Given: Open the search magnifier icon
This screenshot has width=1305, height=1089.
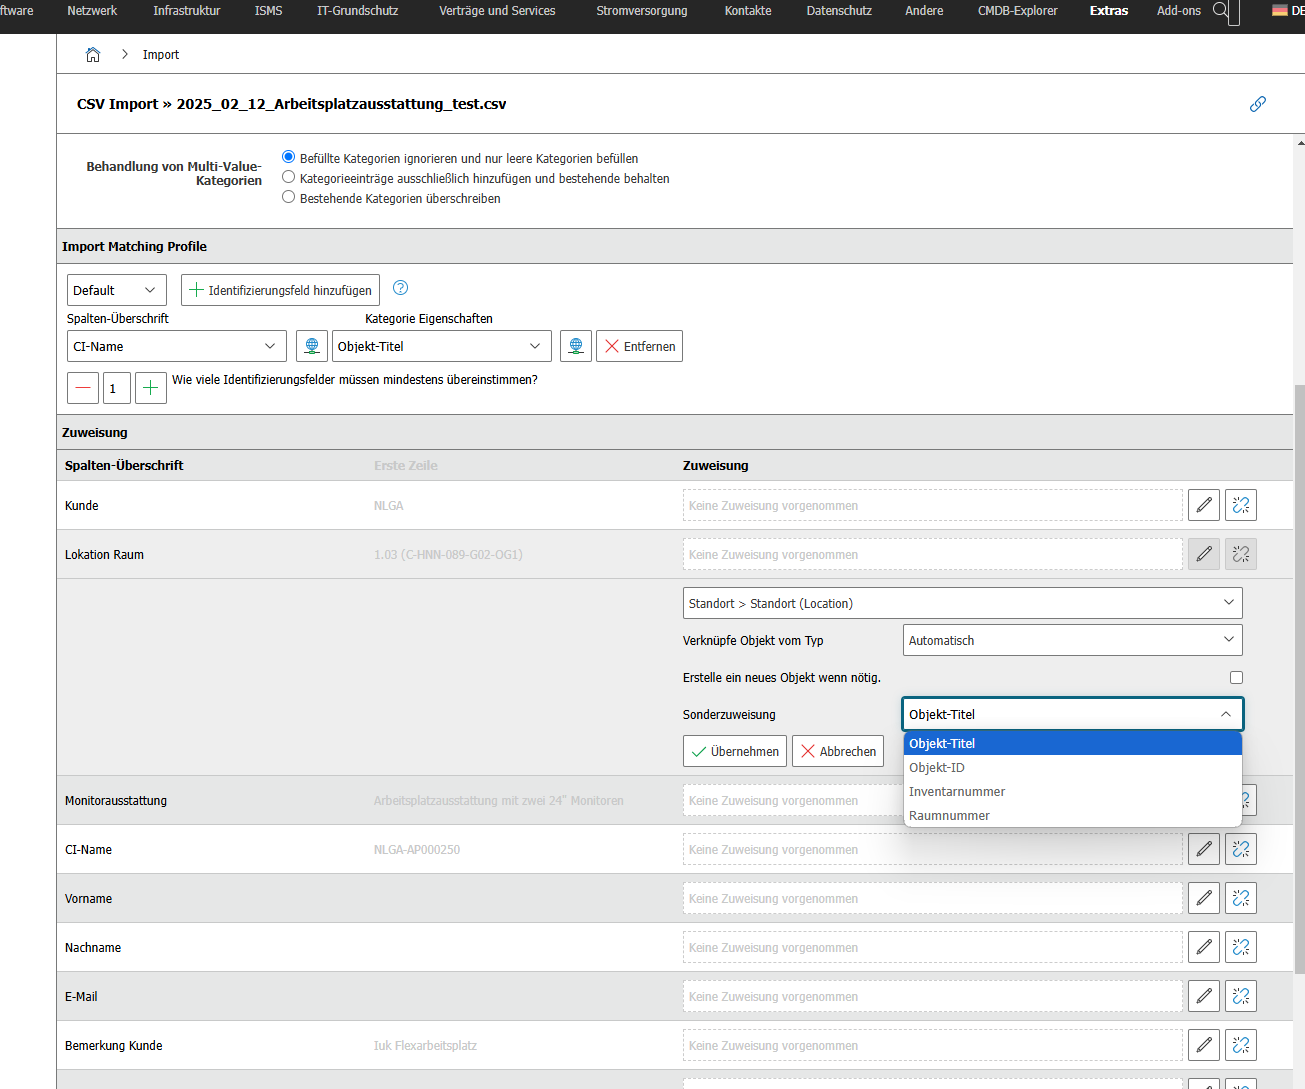Looking at the screenshot, I should 1221,10.
